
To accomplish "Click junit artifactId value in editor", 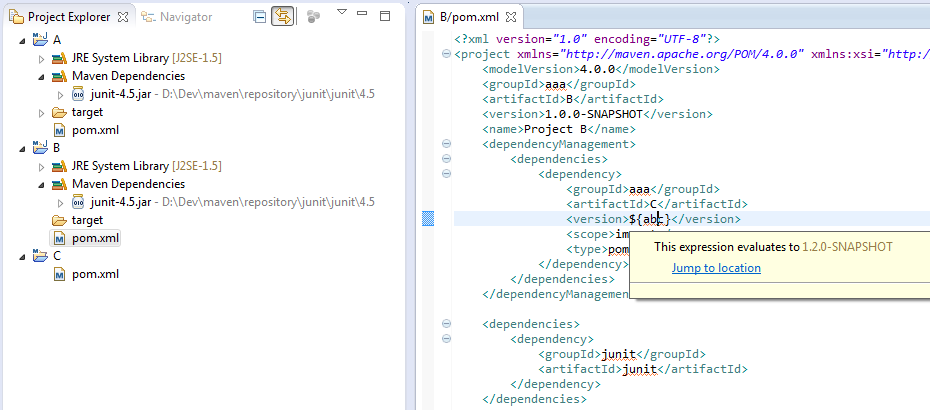I will coord(639,369).
